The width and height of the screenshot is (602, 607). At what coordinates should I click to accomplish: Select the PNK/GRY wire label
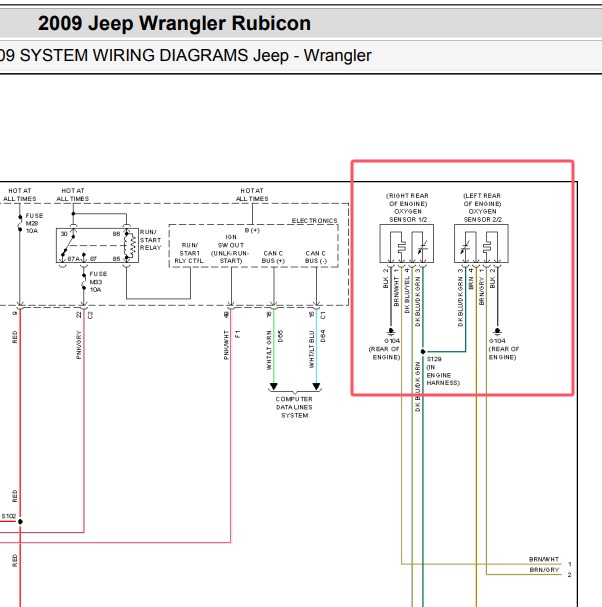click(79, 345)
